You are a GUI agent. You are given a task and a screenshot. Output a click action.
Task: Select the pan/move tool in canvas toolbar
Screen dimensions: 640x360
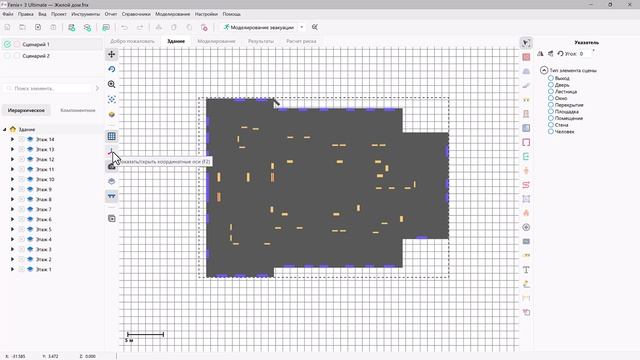tap(111, 54)
